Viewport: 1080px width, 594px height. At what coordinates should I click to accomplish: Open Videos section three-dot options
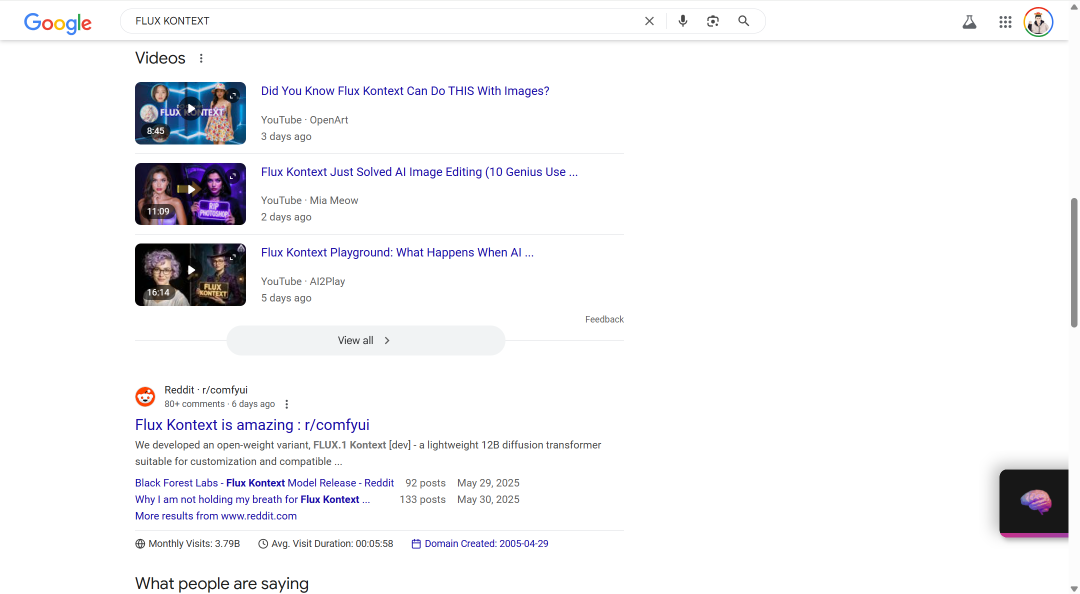(x=201, y=59)
